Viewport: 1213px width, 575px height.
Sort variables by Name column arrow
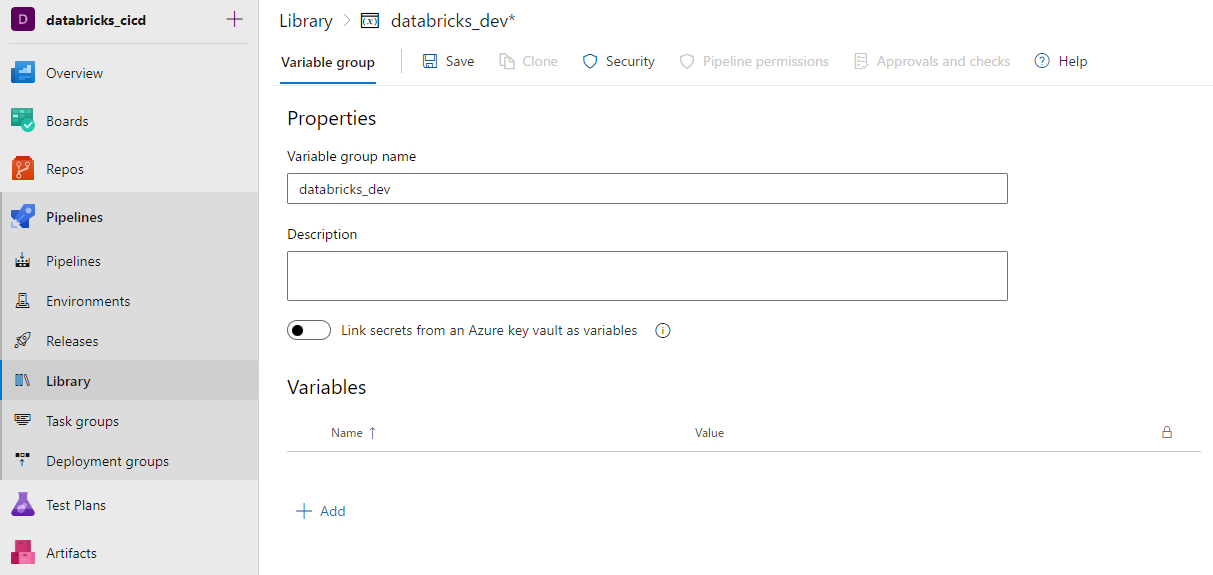[x=372, y=433]
